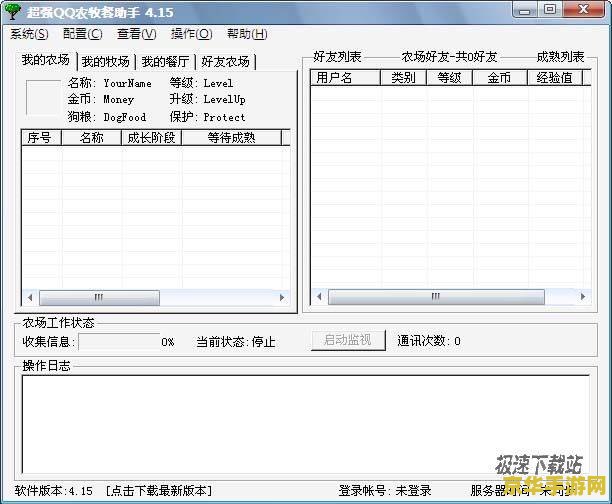612x504 pixels.
Task: Click the 登录帐号:未登录 status entry
Action: [385, 491]
